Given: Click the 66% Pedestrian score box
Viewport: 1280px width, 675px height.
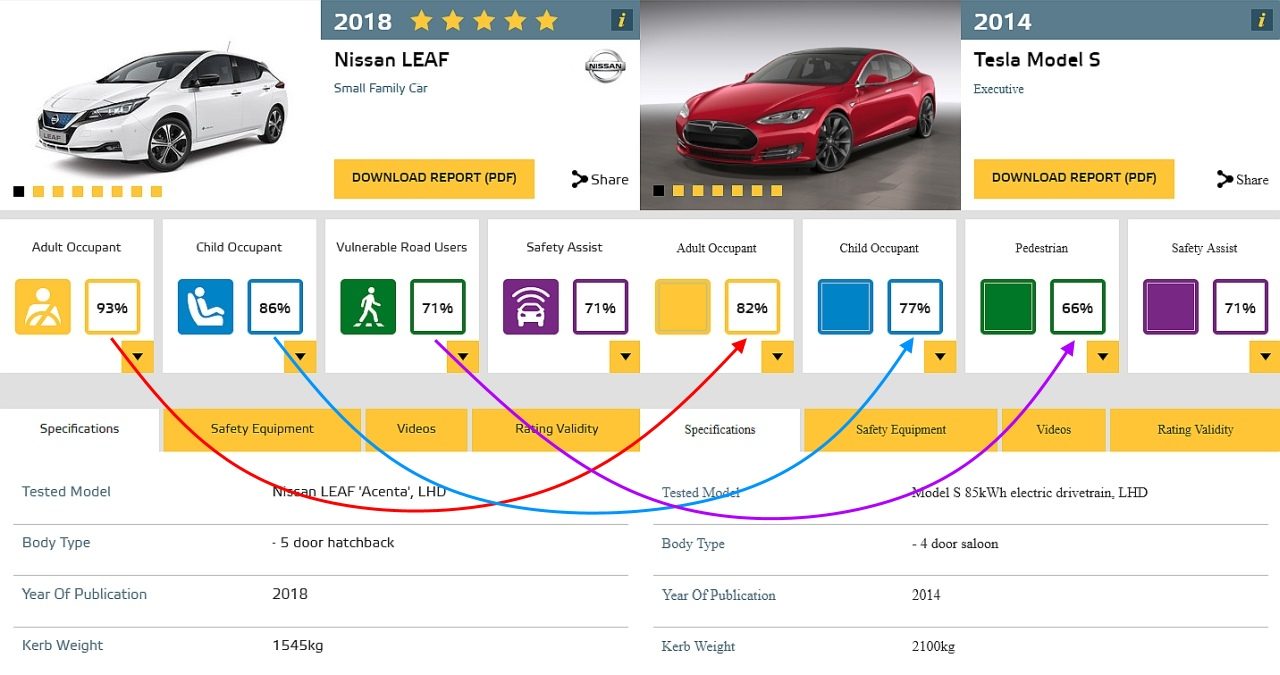Looking at the screenshot, I should point(1078,307).
